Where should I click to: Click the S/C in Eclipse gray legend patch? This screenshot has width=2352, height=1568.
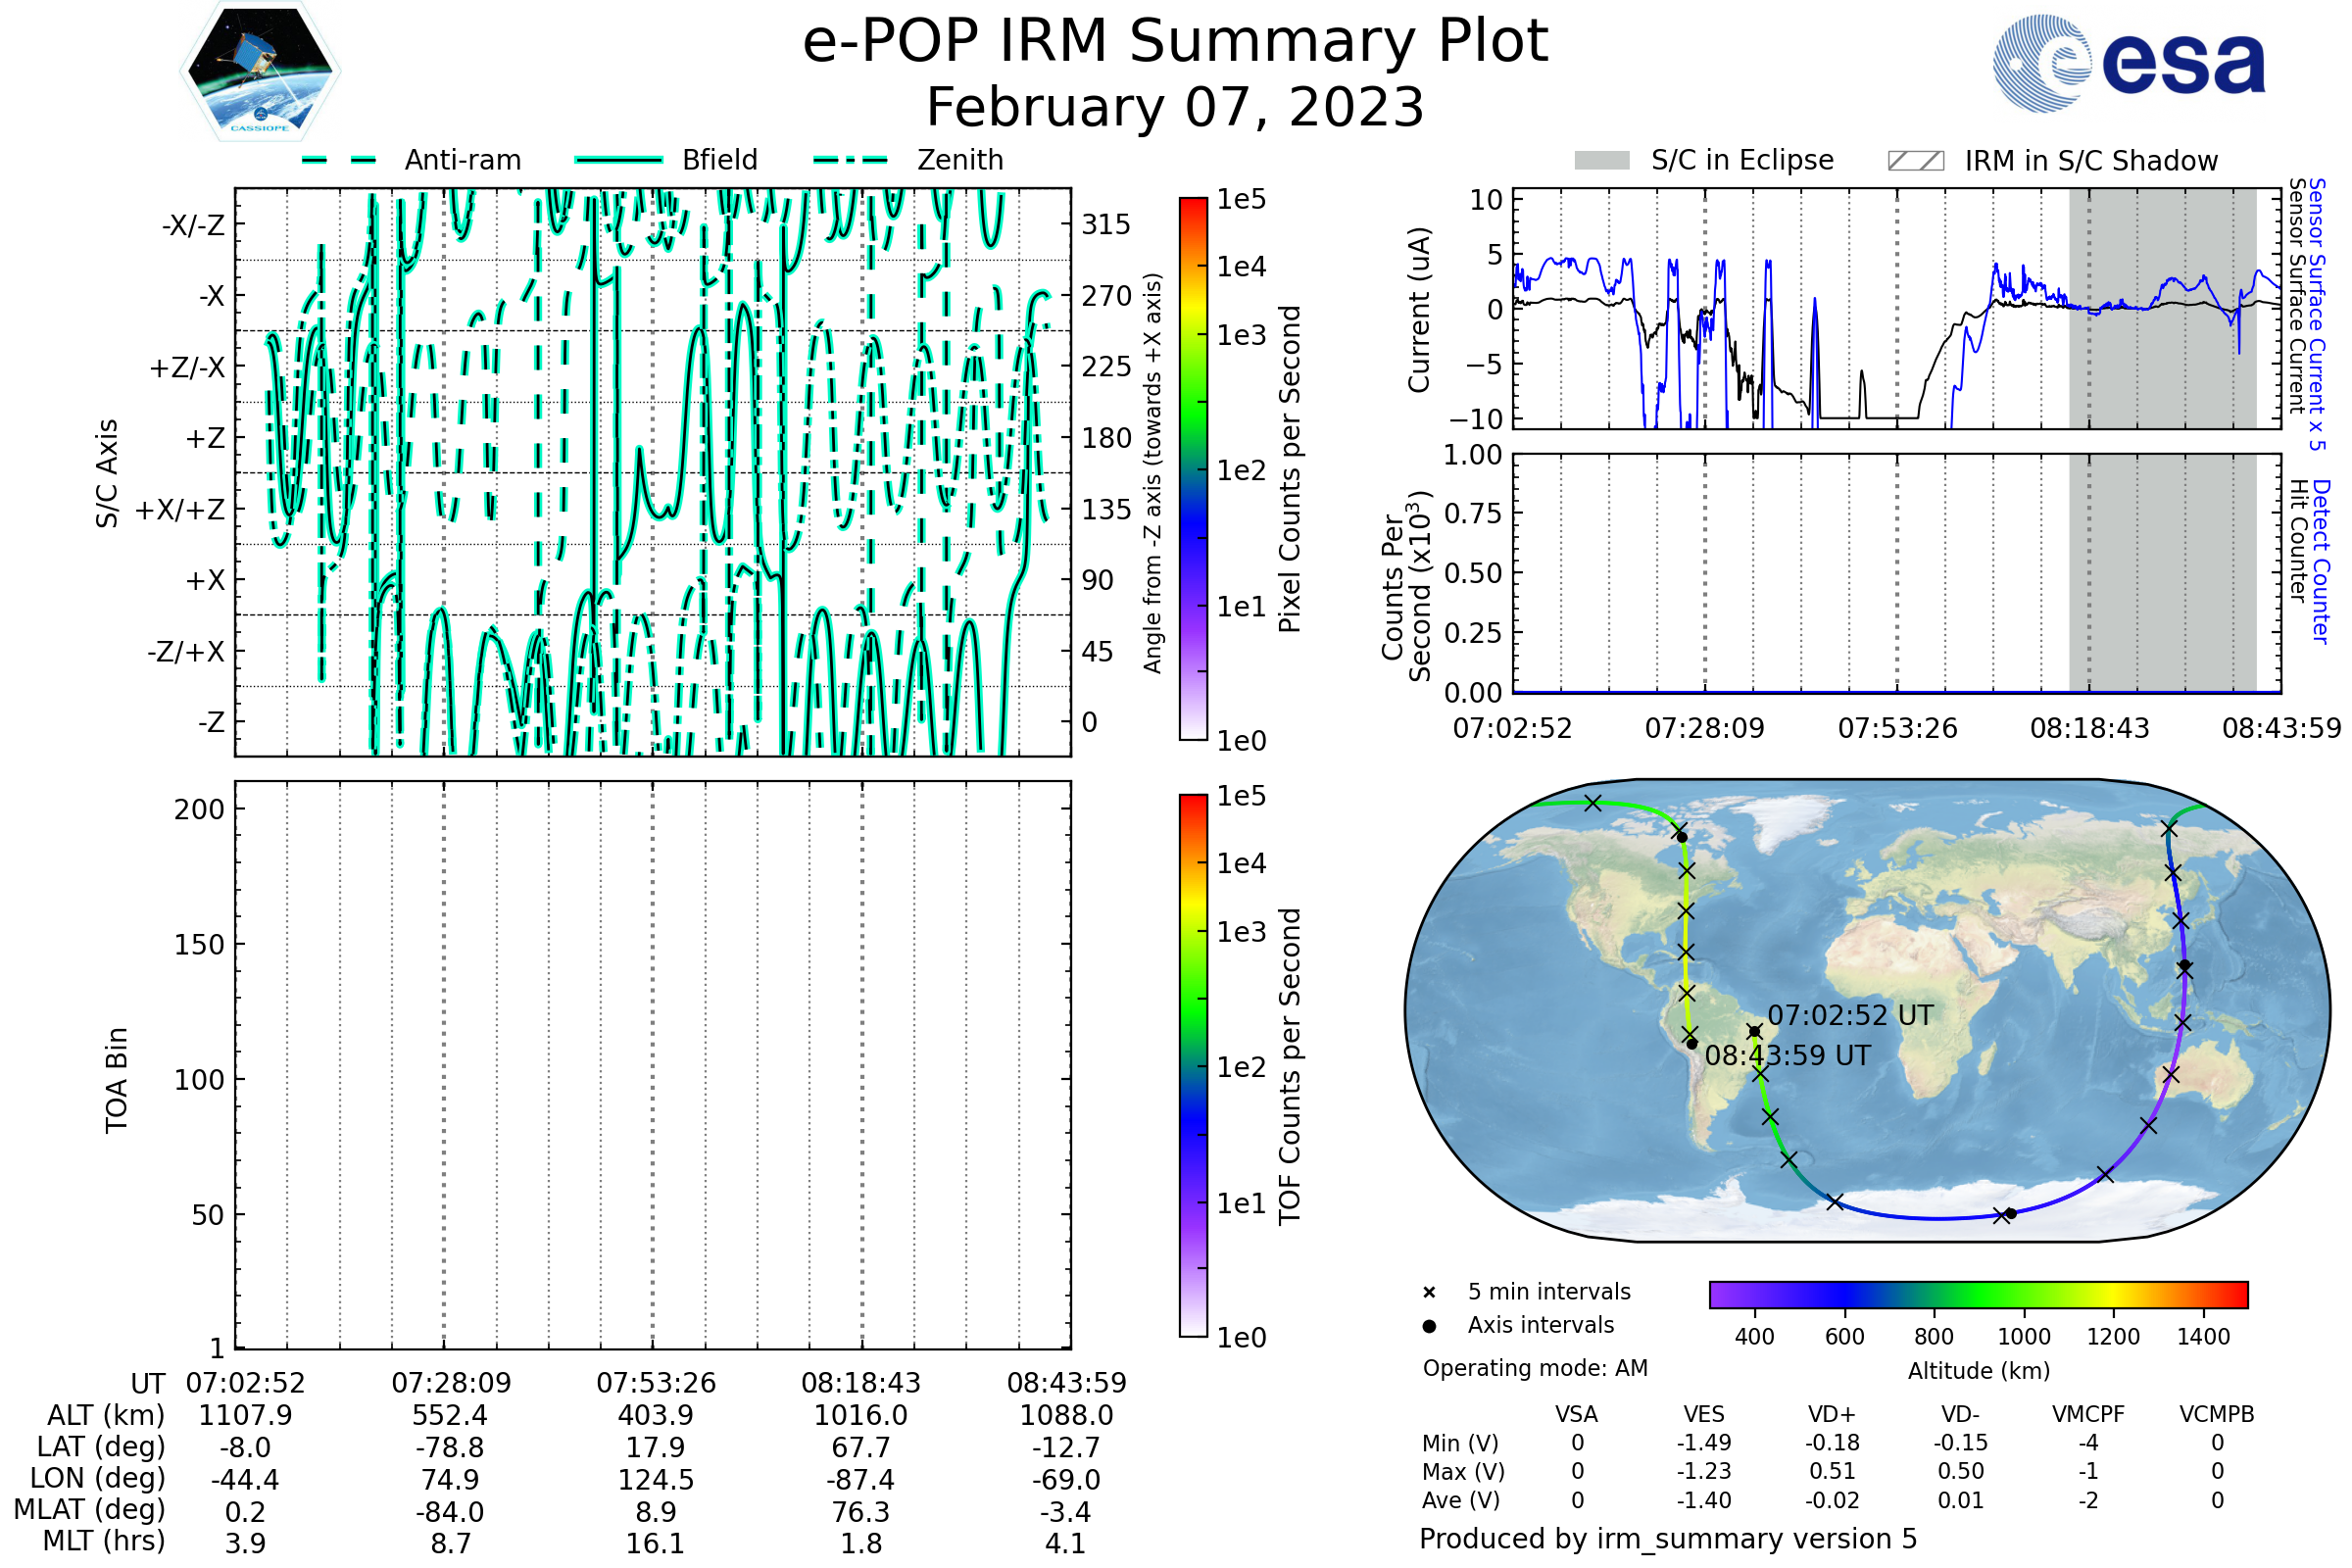tap(1601, 161)
